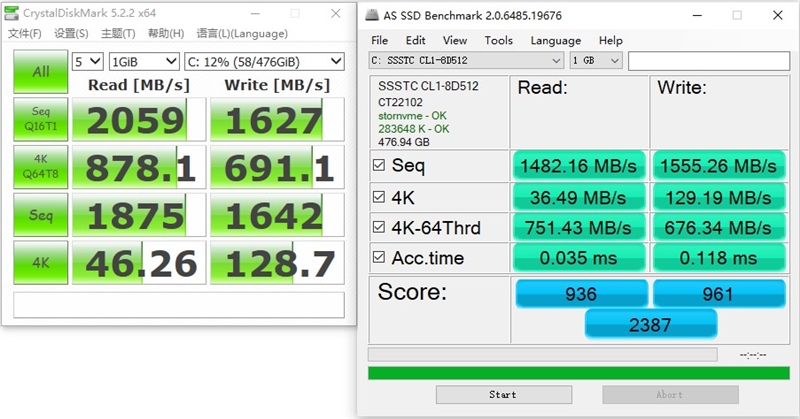Click the CT22102 firmware text
The width and height of the screenshot is (800, 419).
click(400, 102)
